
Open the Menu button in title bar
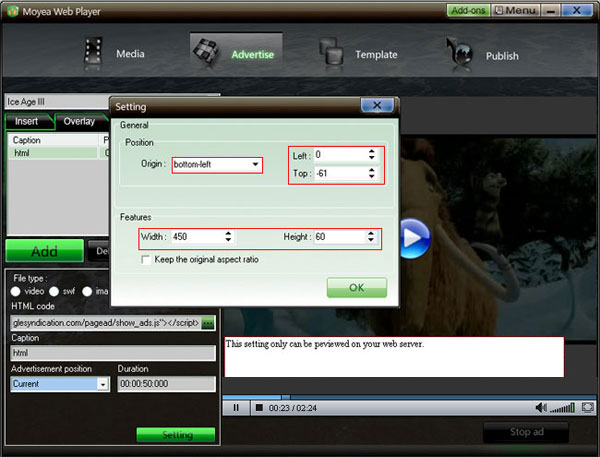click(x=515, y=10)
